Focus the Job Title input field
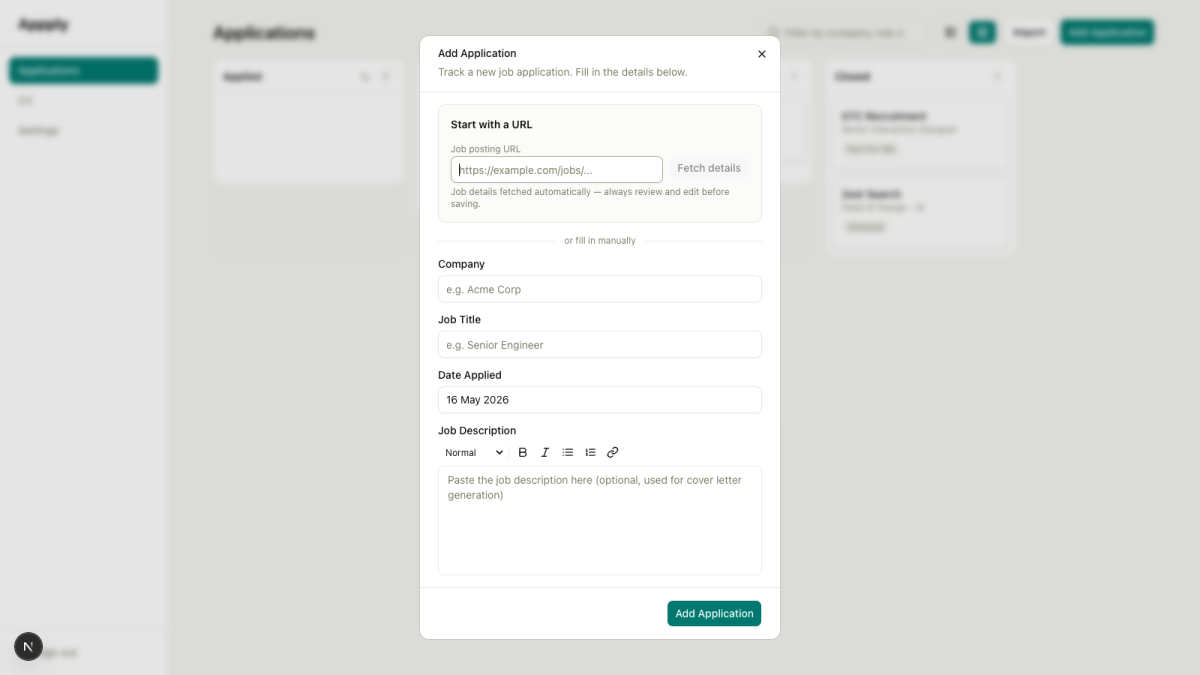Image resolution: width=1200 pixels, height=675 pixels. tap(600, 345)
